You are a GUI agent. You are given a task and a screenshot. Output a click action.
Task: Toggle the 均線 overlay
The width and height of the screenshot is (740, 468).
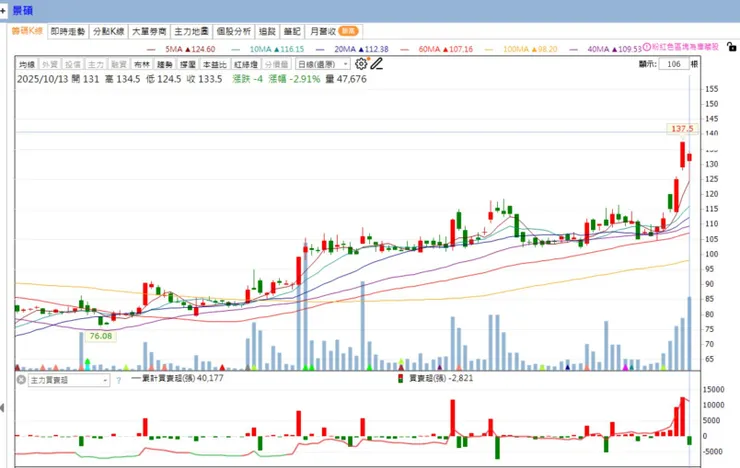(x=27, y=64)
